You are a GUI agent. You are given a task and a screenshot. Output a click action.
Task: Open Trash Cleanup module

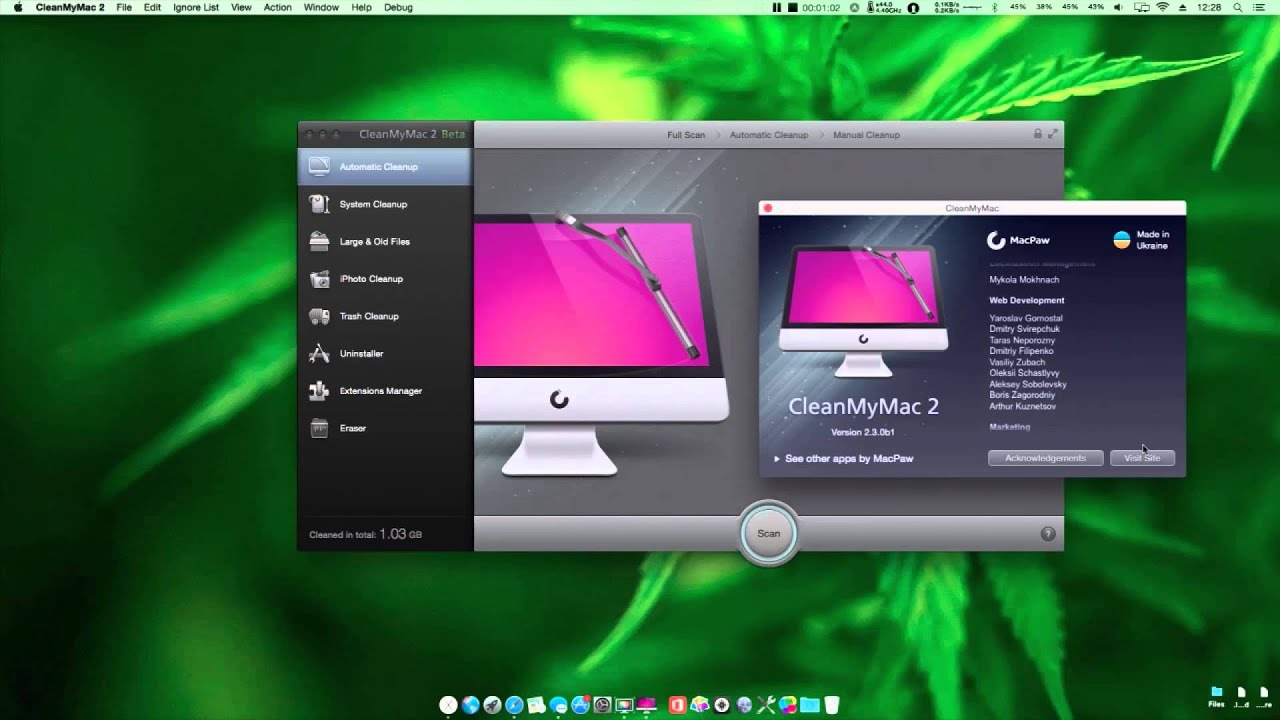pyautogui.click(x=385, y=316)
